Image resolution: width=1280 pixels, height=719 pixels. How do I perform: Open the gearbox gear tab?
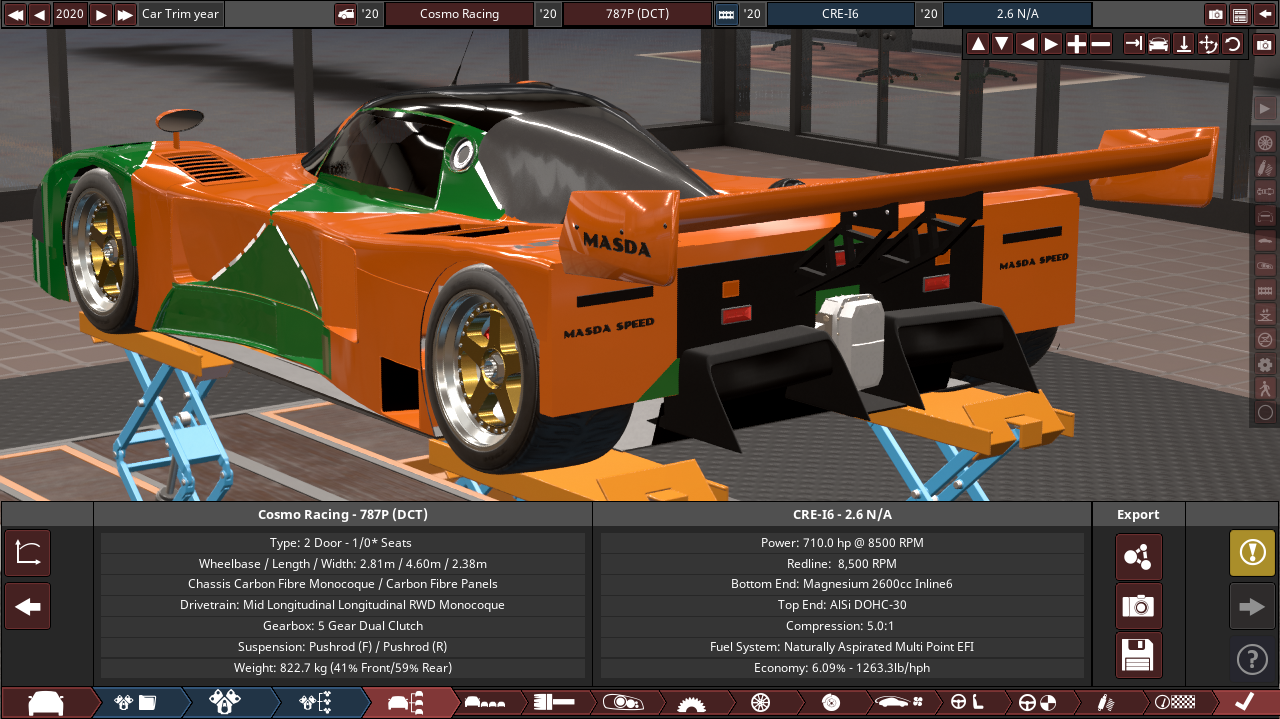[x=690, y=702]
